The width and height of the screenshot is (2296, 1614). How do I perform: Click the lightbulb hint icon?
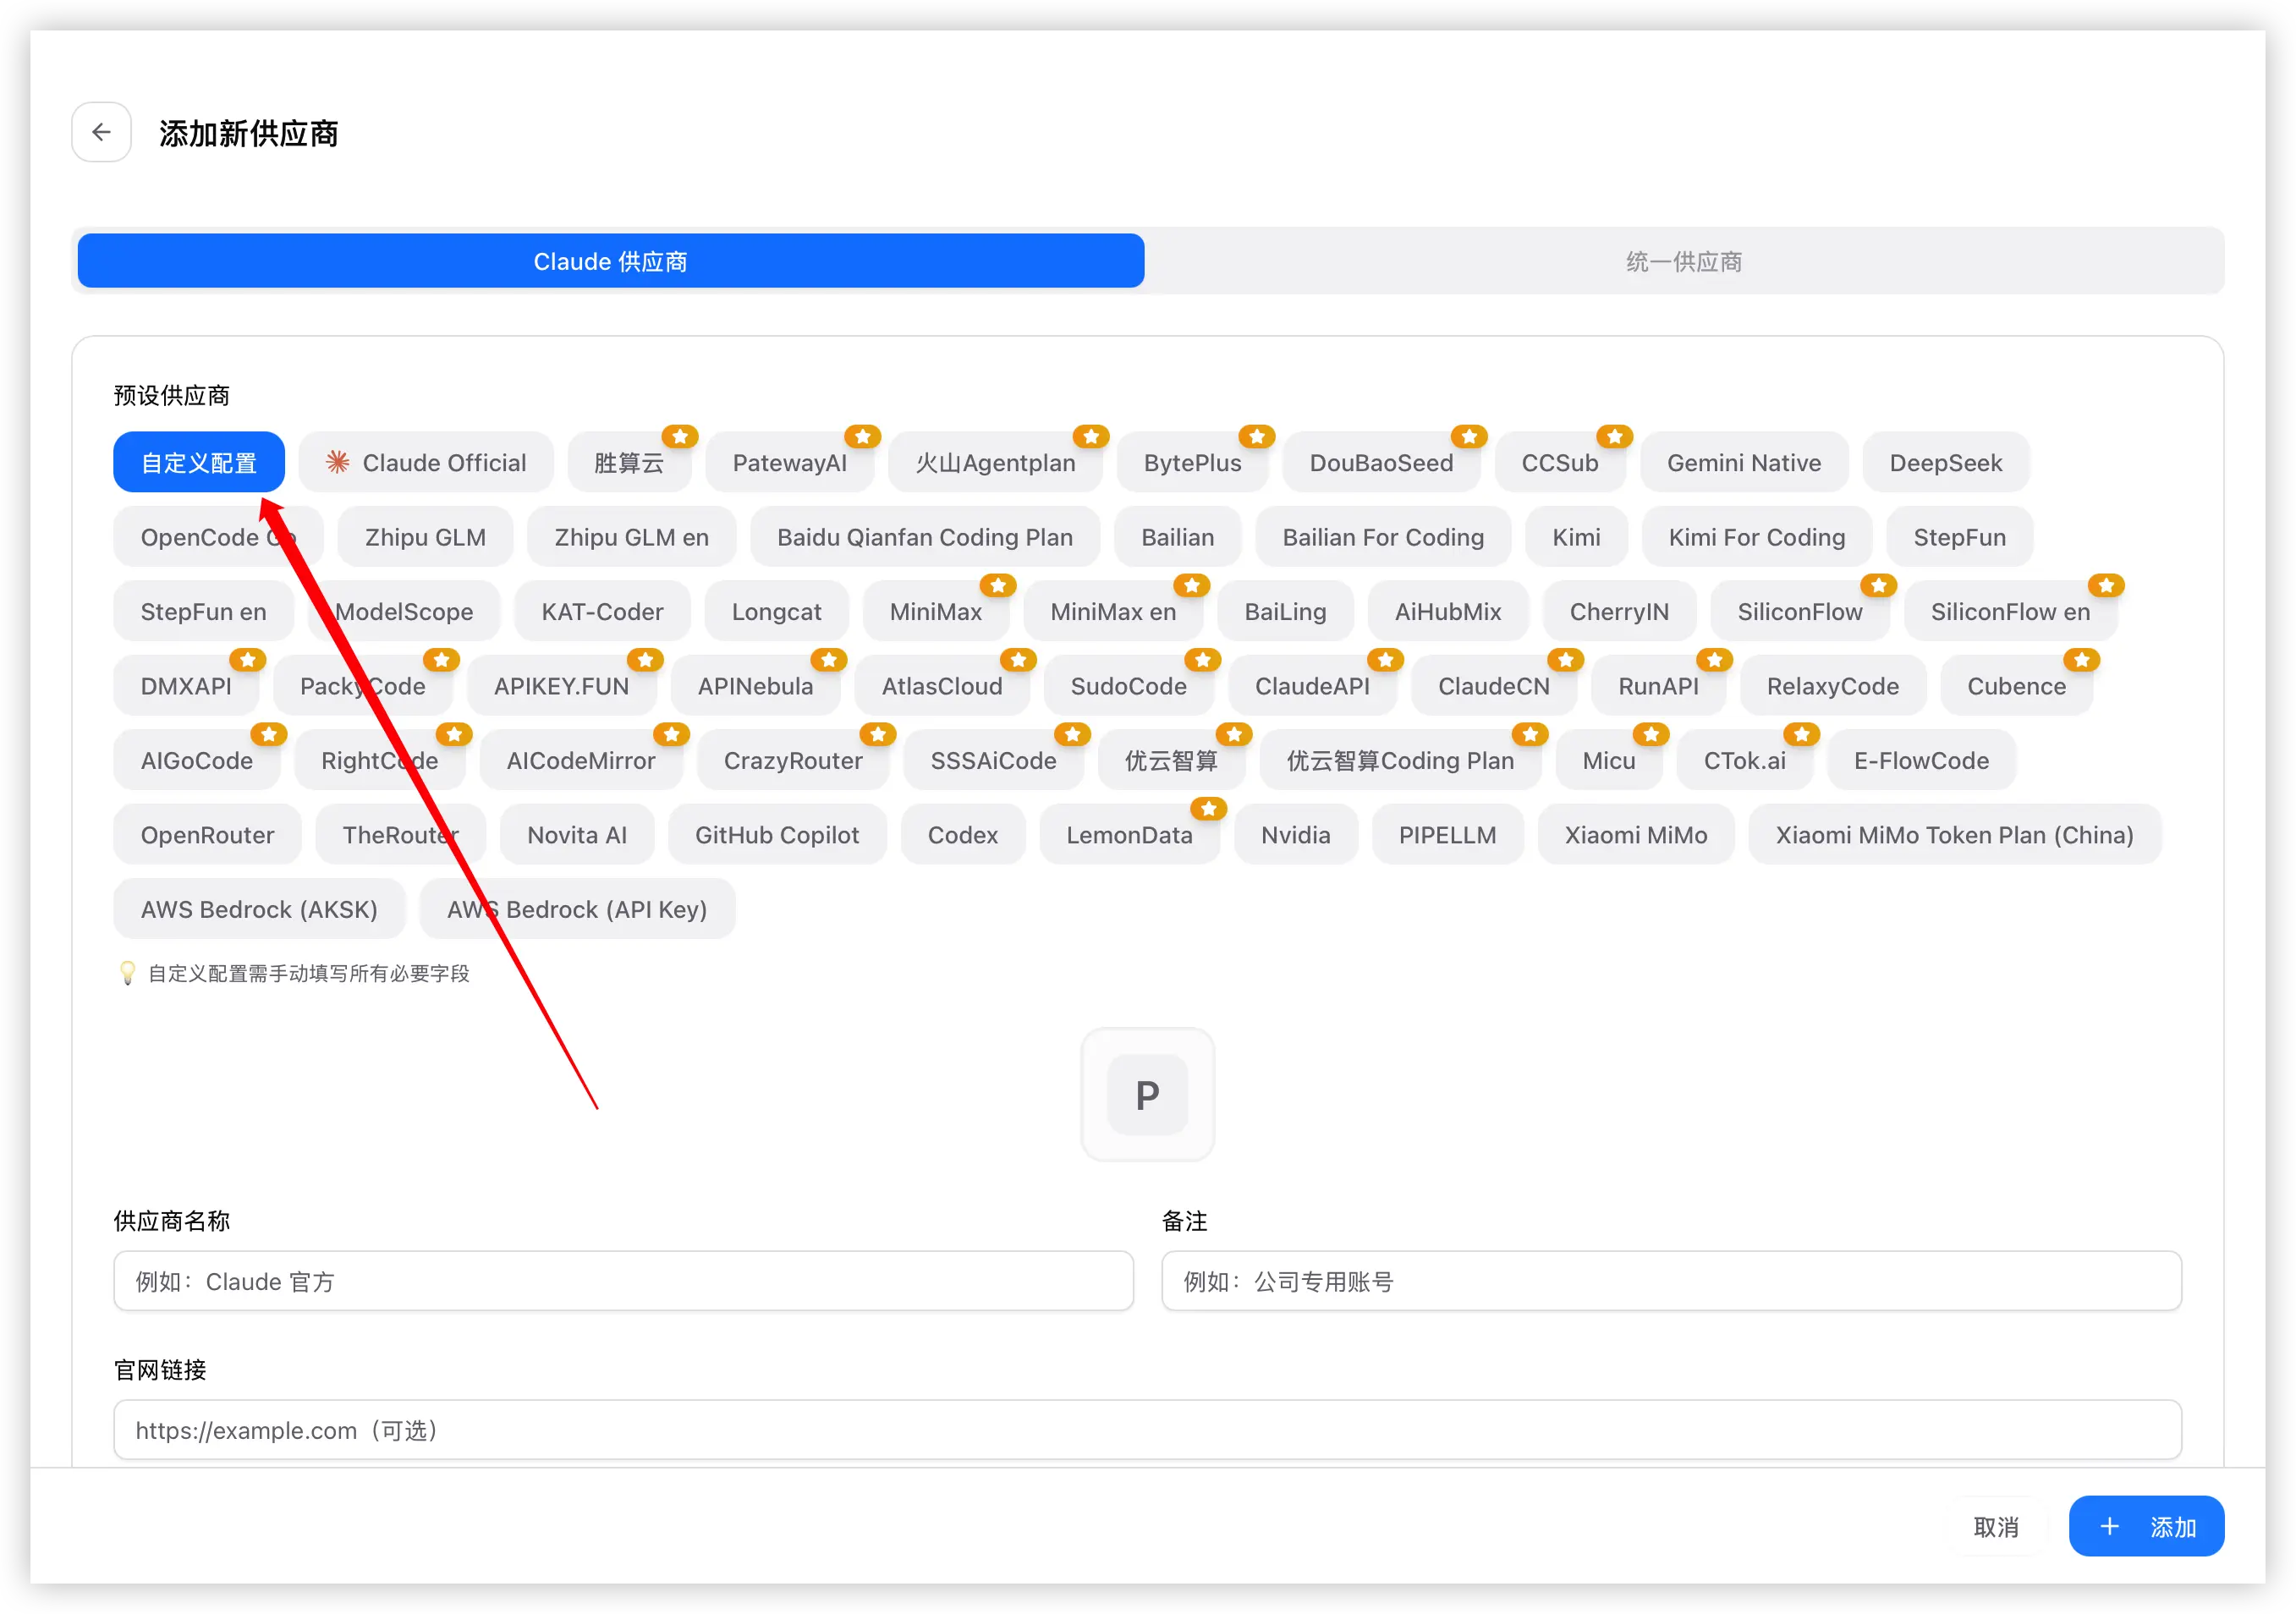click(127, 973)
